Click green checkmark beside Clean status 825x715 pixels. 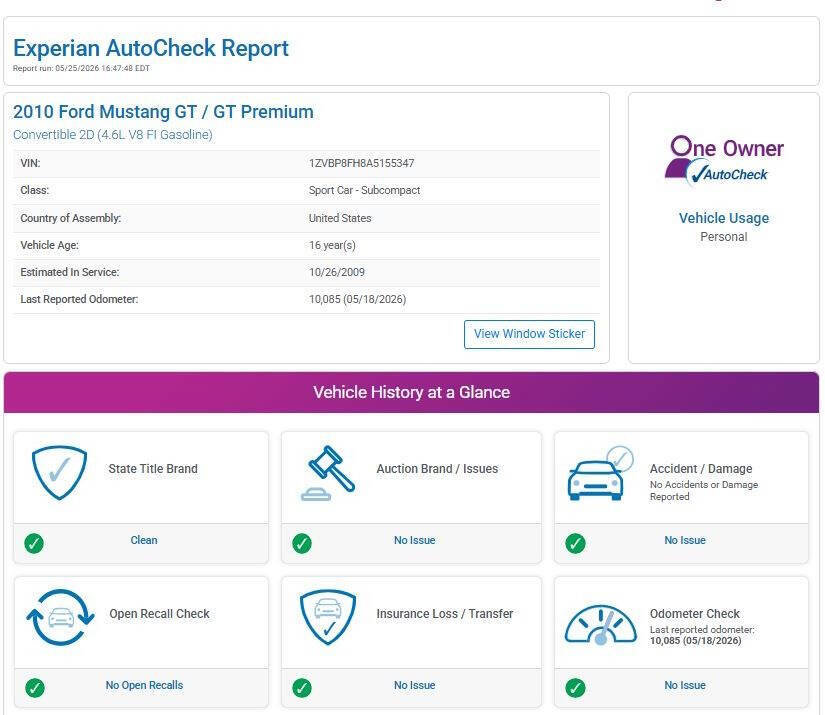tap(34, 543)
